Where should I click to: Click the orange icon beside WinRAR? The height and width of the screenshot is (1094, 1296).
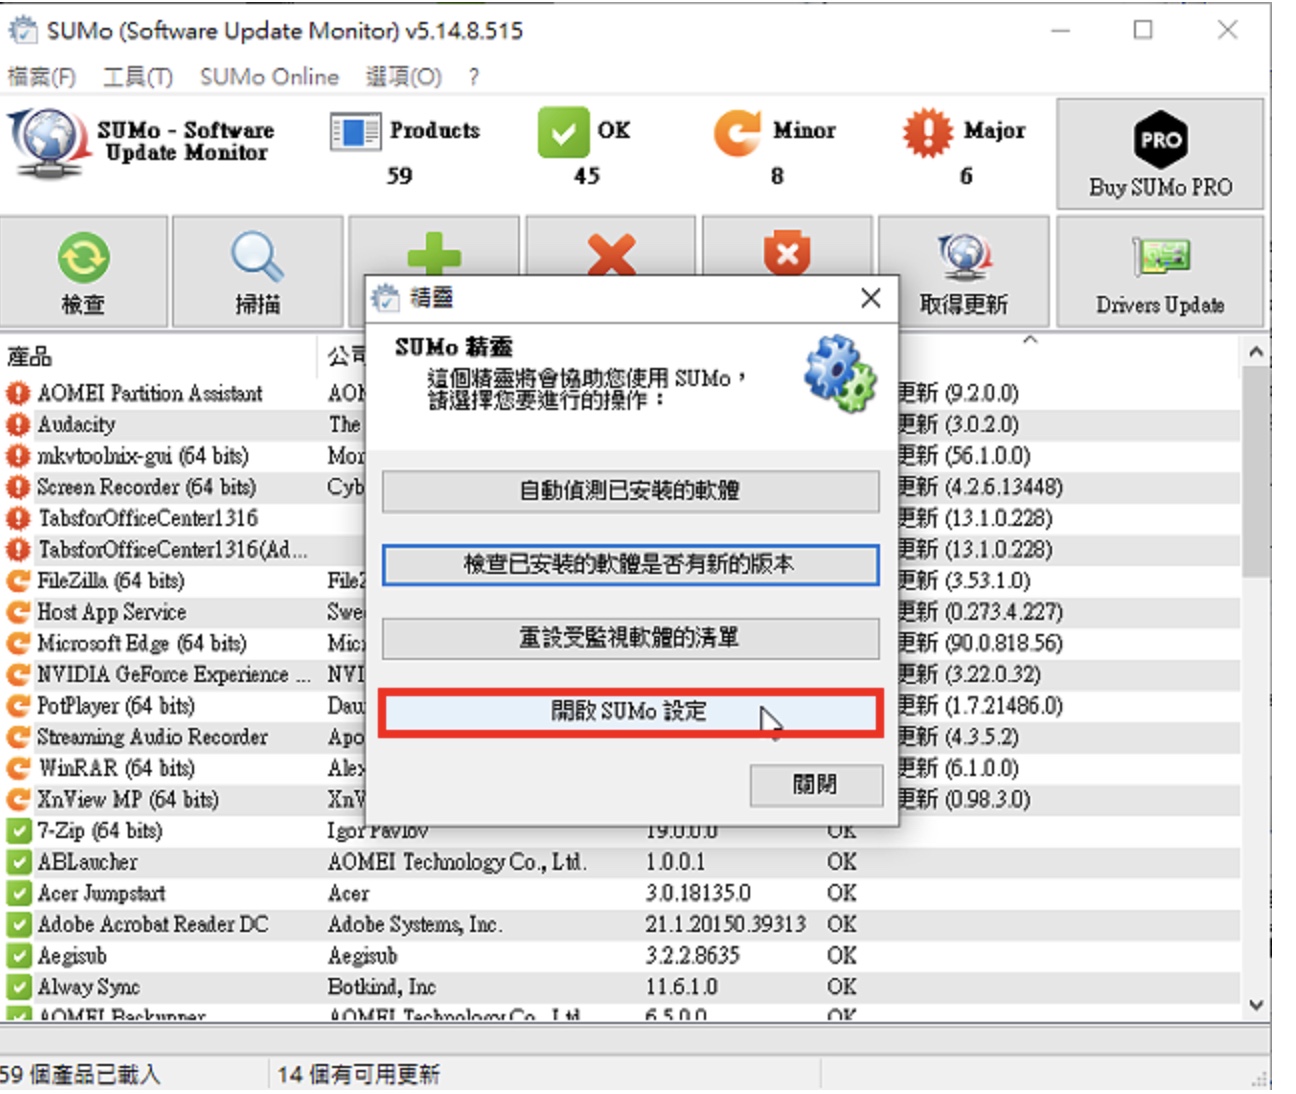(x=18, y=768)
